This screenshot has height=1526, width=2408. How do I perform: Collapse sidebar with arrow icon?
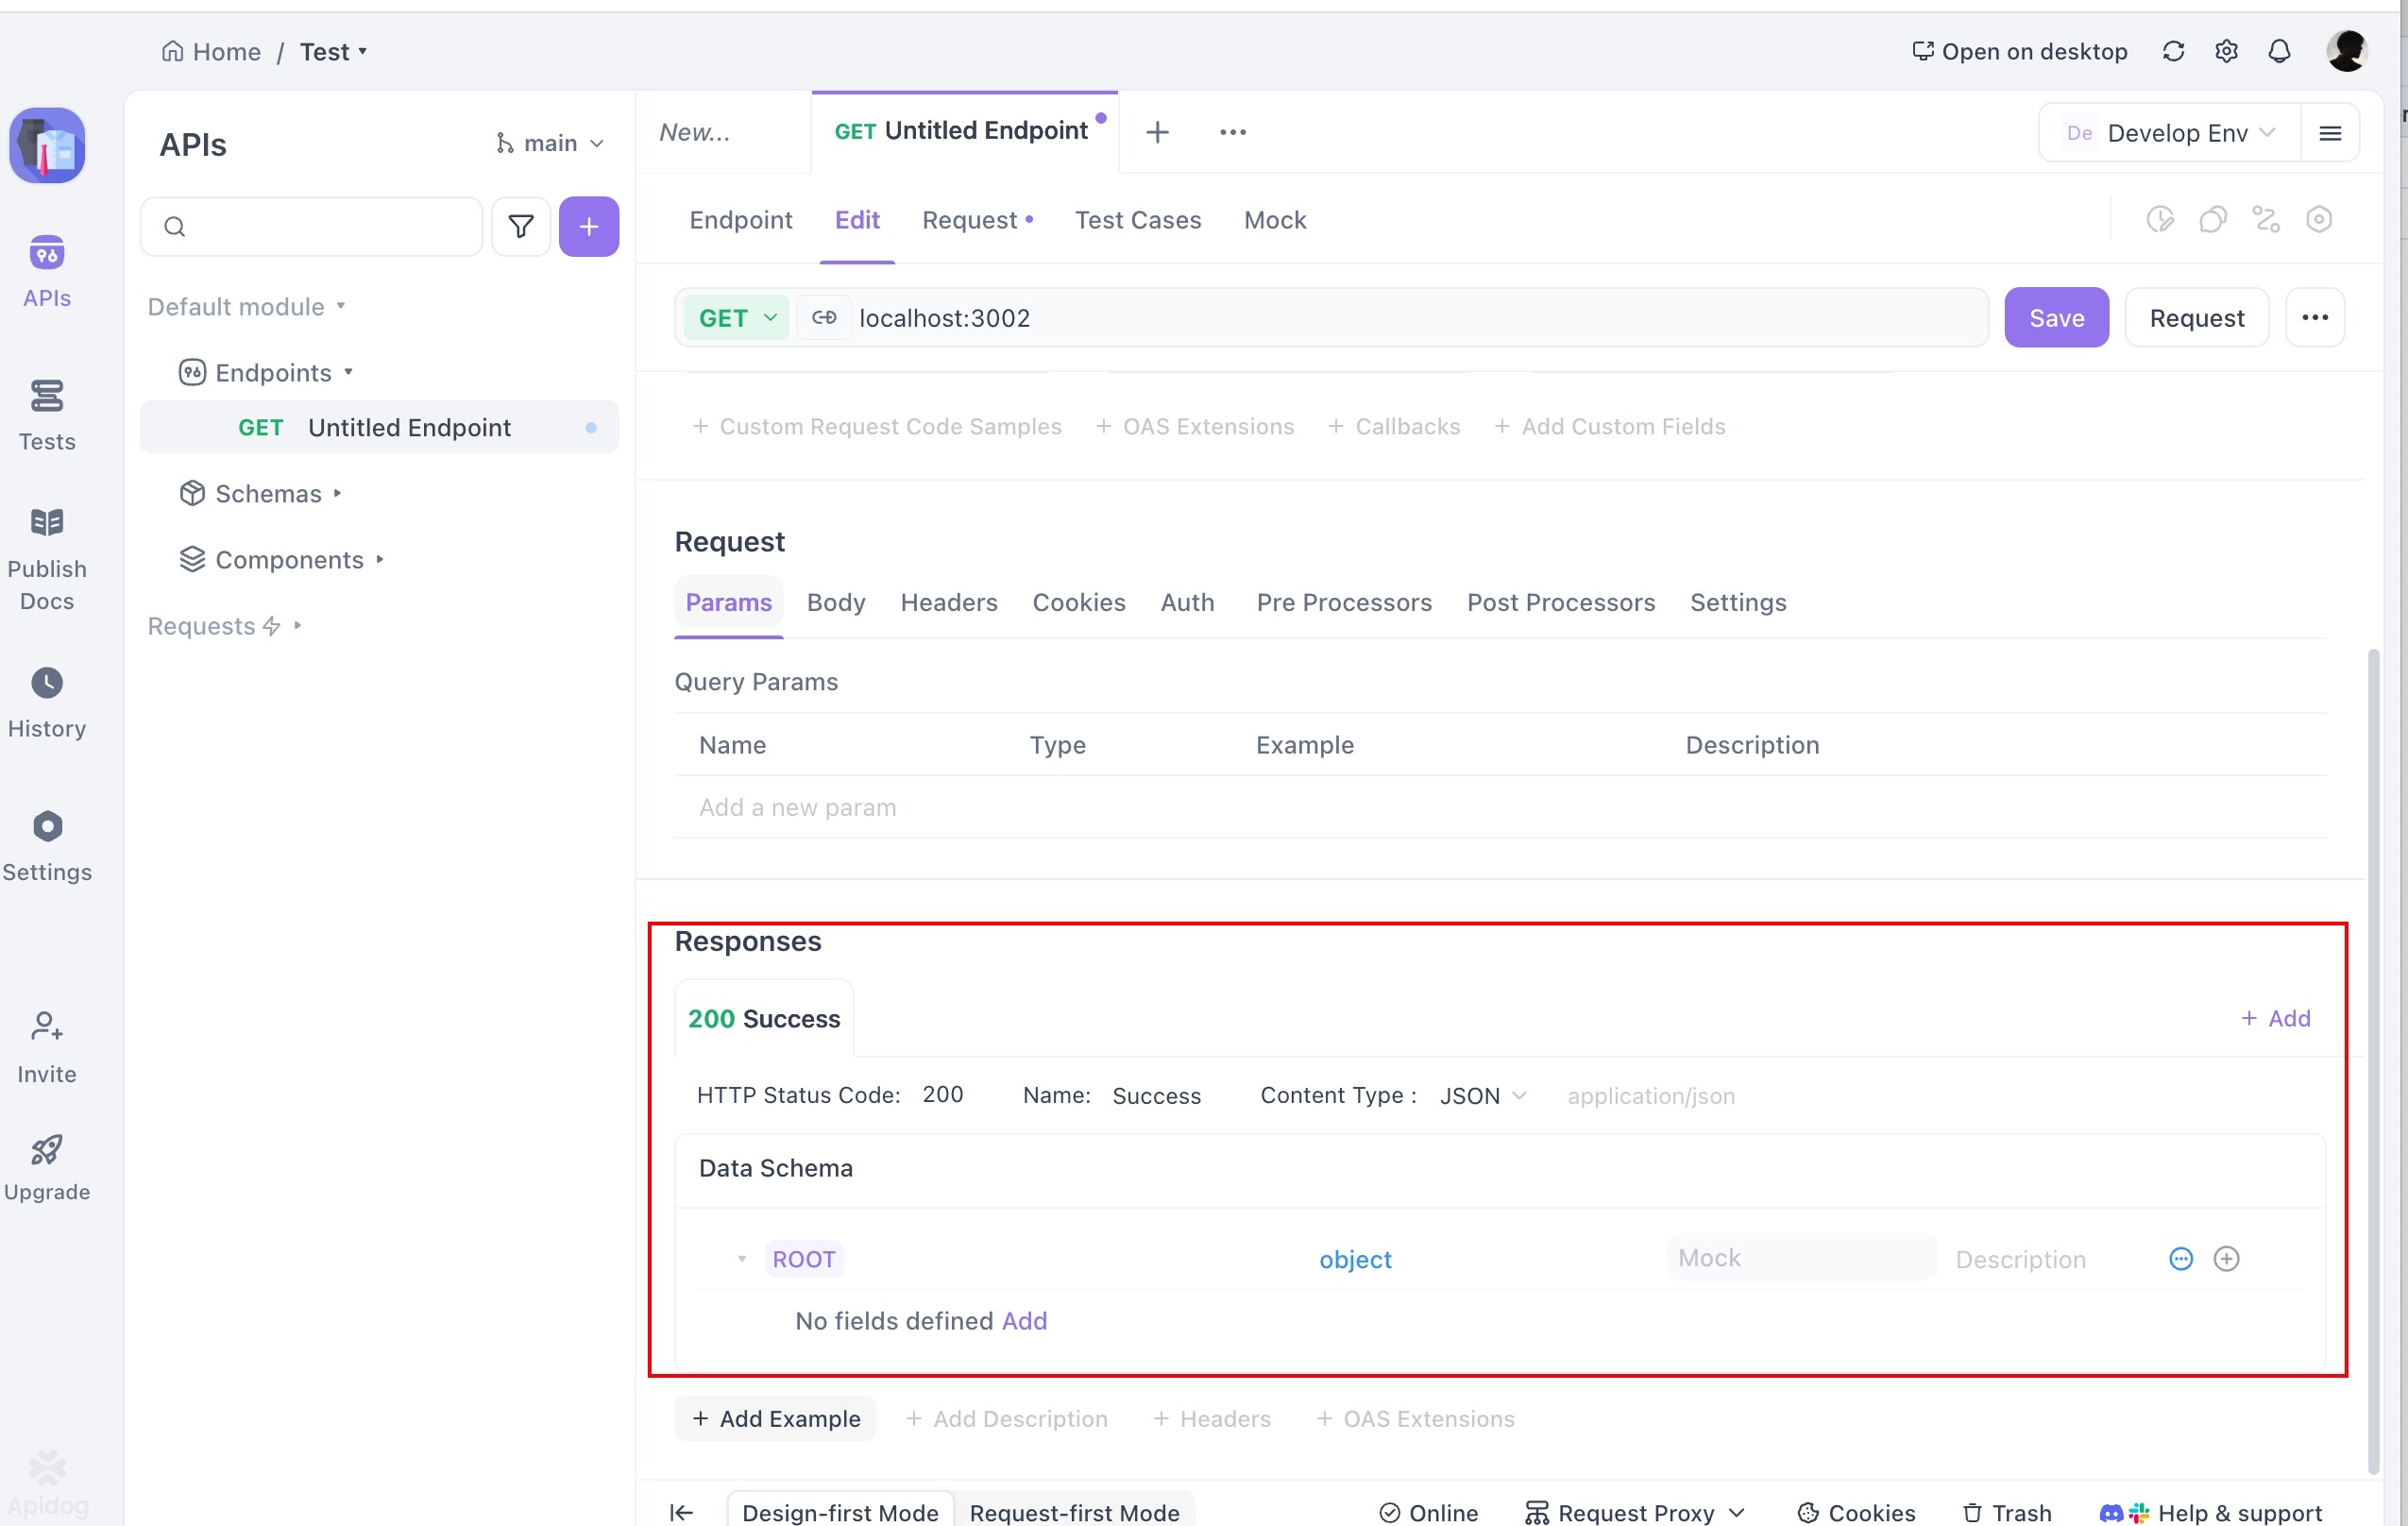[x=681, y=1512]
